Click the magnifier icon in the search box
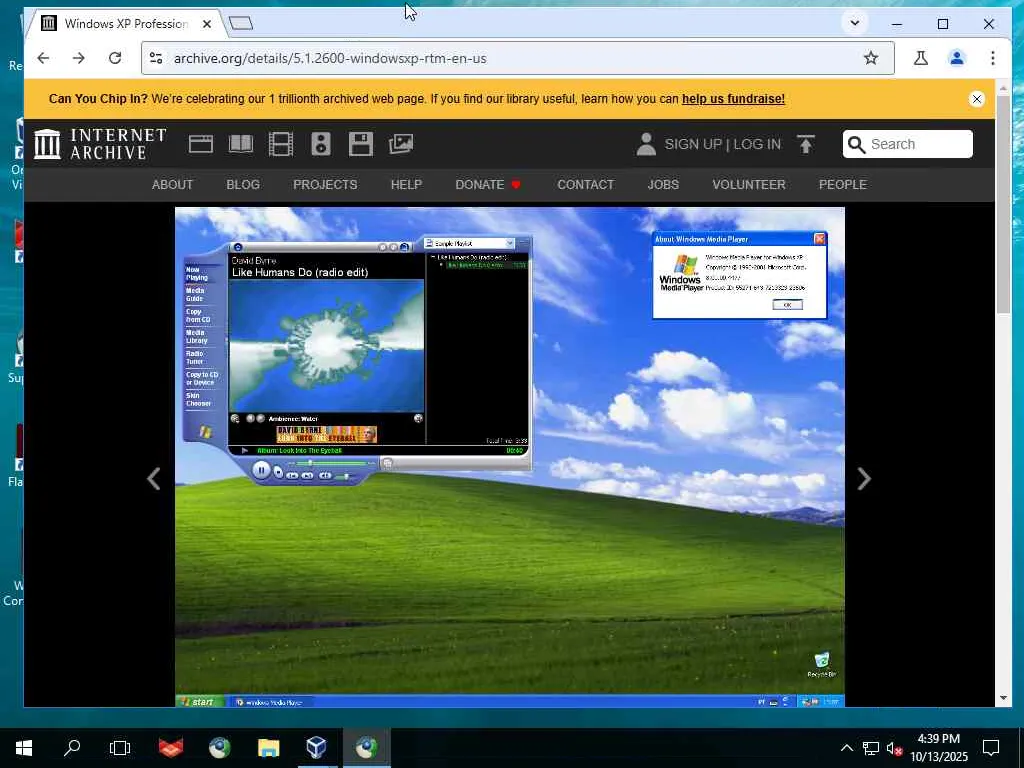The height and width of the screenshot is (768, 1024). [x=856, y=144]
